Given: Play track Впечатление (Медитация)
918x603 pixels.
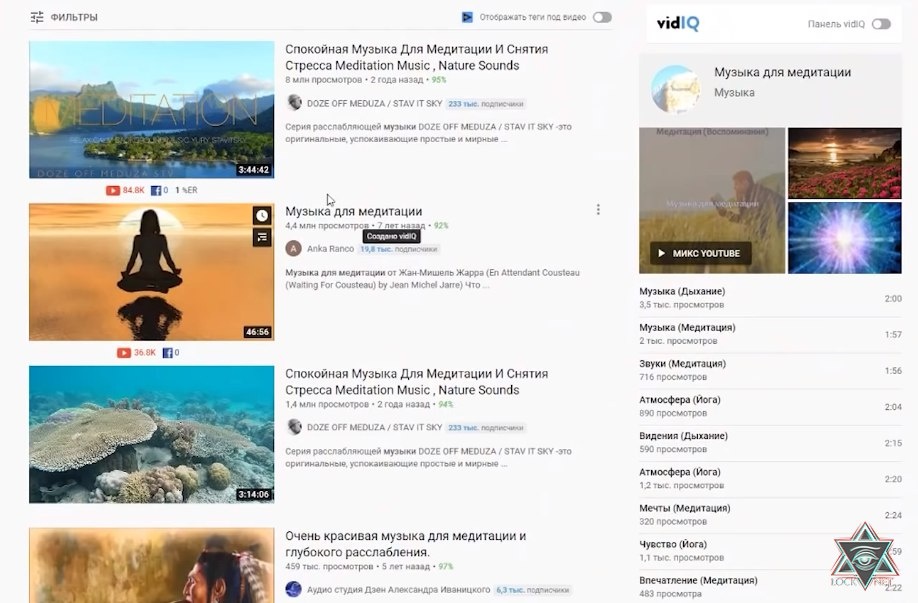Looking at the screenshot, I should pyautogui.click(x=770, y=587).
